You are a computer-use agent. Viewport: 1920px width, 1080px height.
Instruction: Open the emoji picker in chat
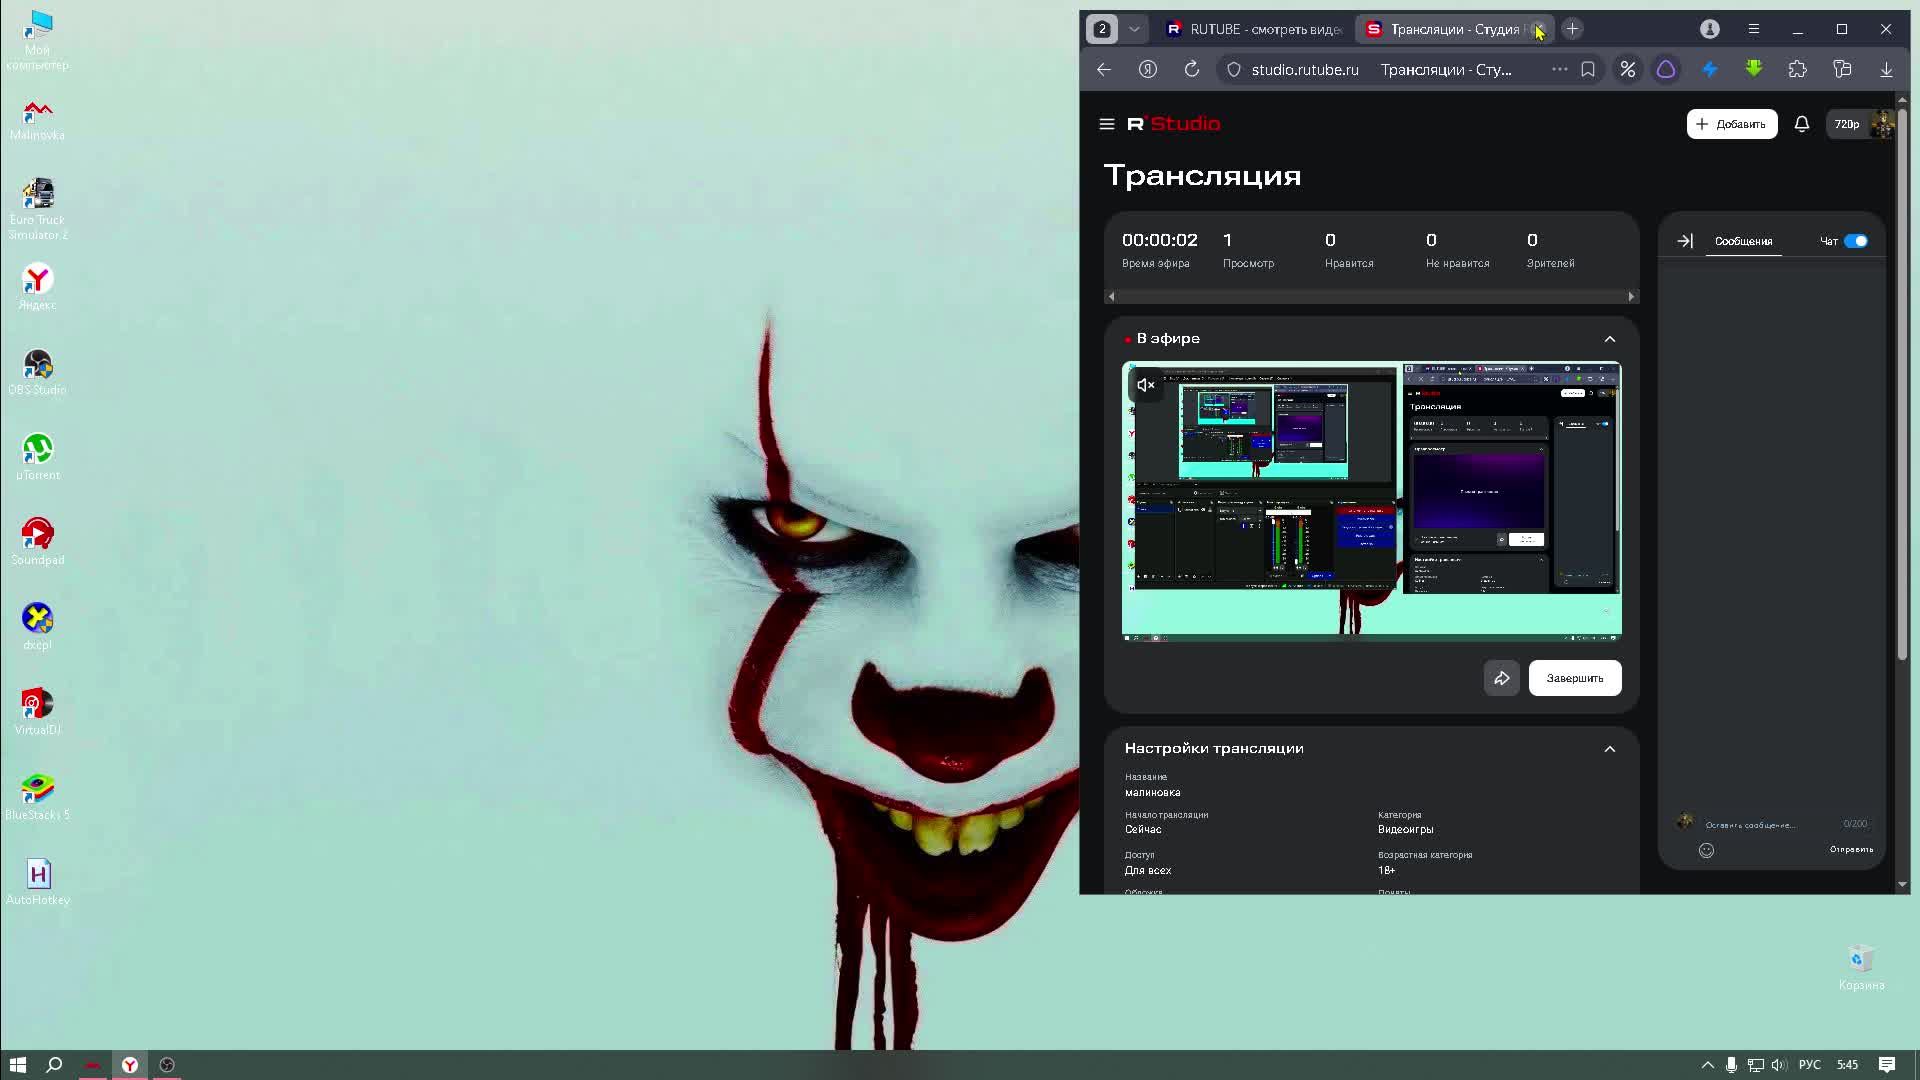point(1706,850)
